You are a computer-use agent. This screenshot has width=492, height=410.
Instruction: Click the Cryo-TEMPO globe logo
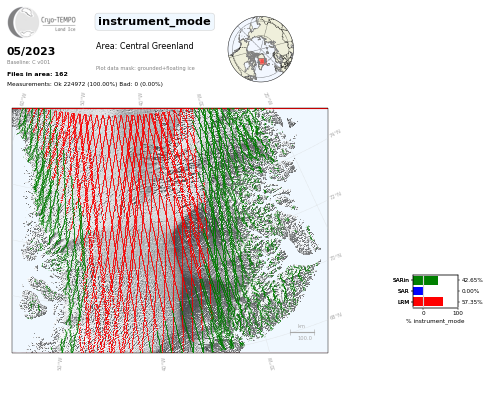pyautogui.click(x=23, y=22)
